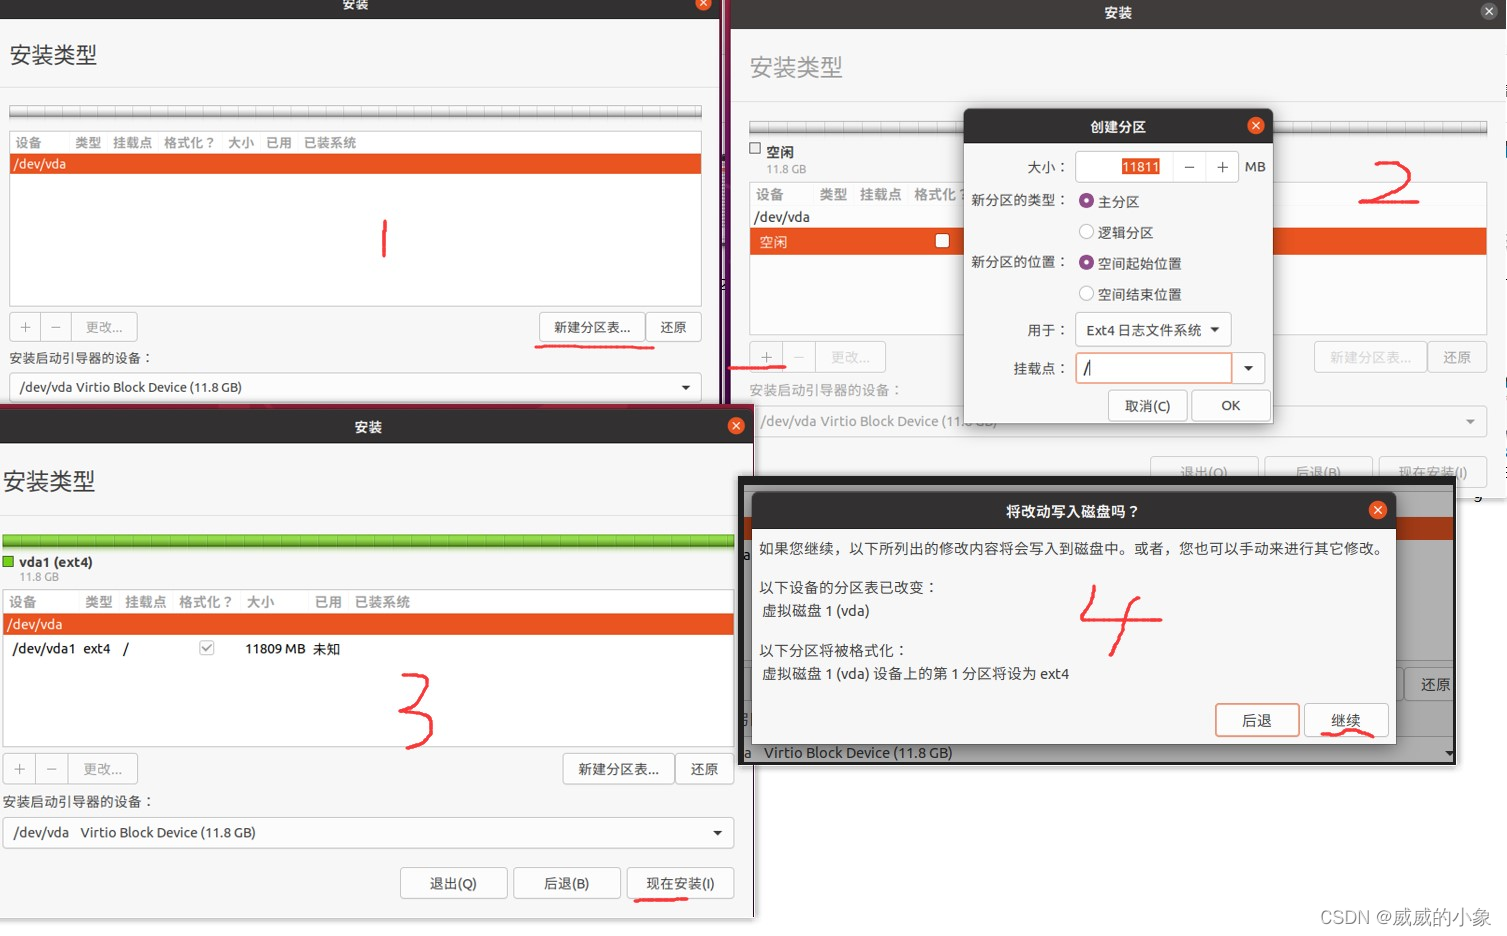Click the partition size input field showing 11811
1507x936 pixels.
[x=1141, y=166]
